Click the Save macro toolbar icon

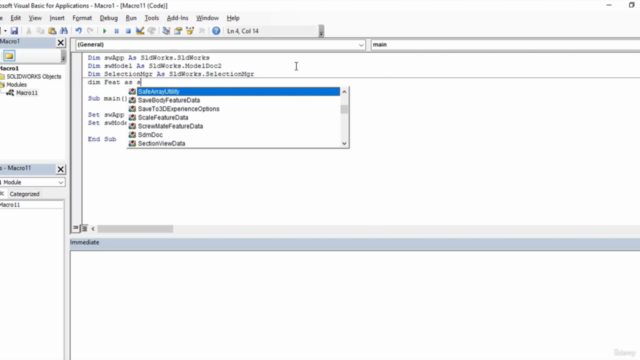(14, 31)
